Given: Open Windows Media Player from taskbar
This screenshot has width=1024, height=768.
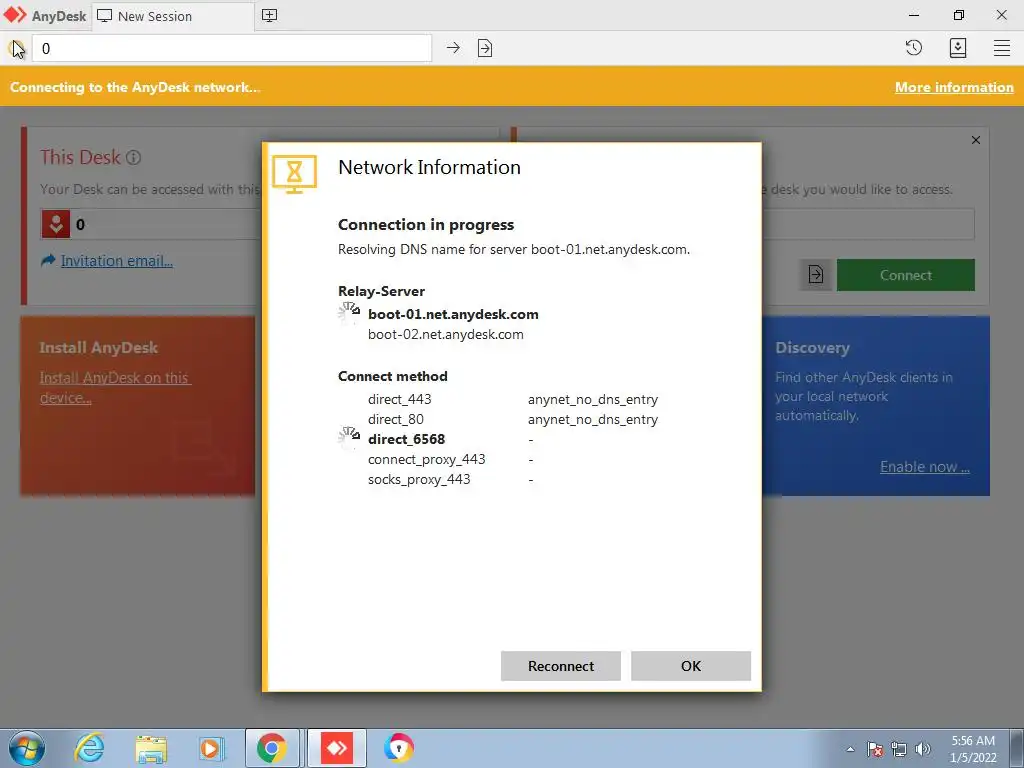Looking at the screenshot, I should [x=211, y=748].
